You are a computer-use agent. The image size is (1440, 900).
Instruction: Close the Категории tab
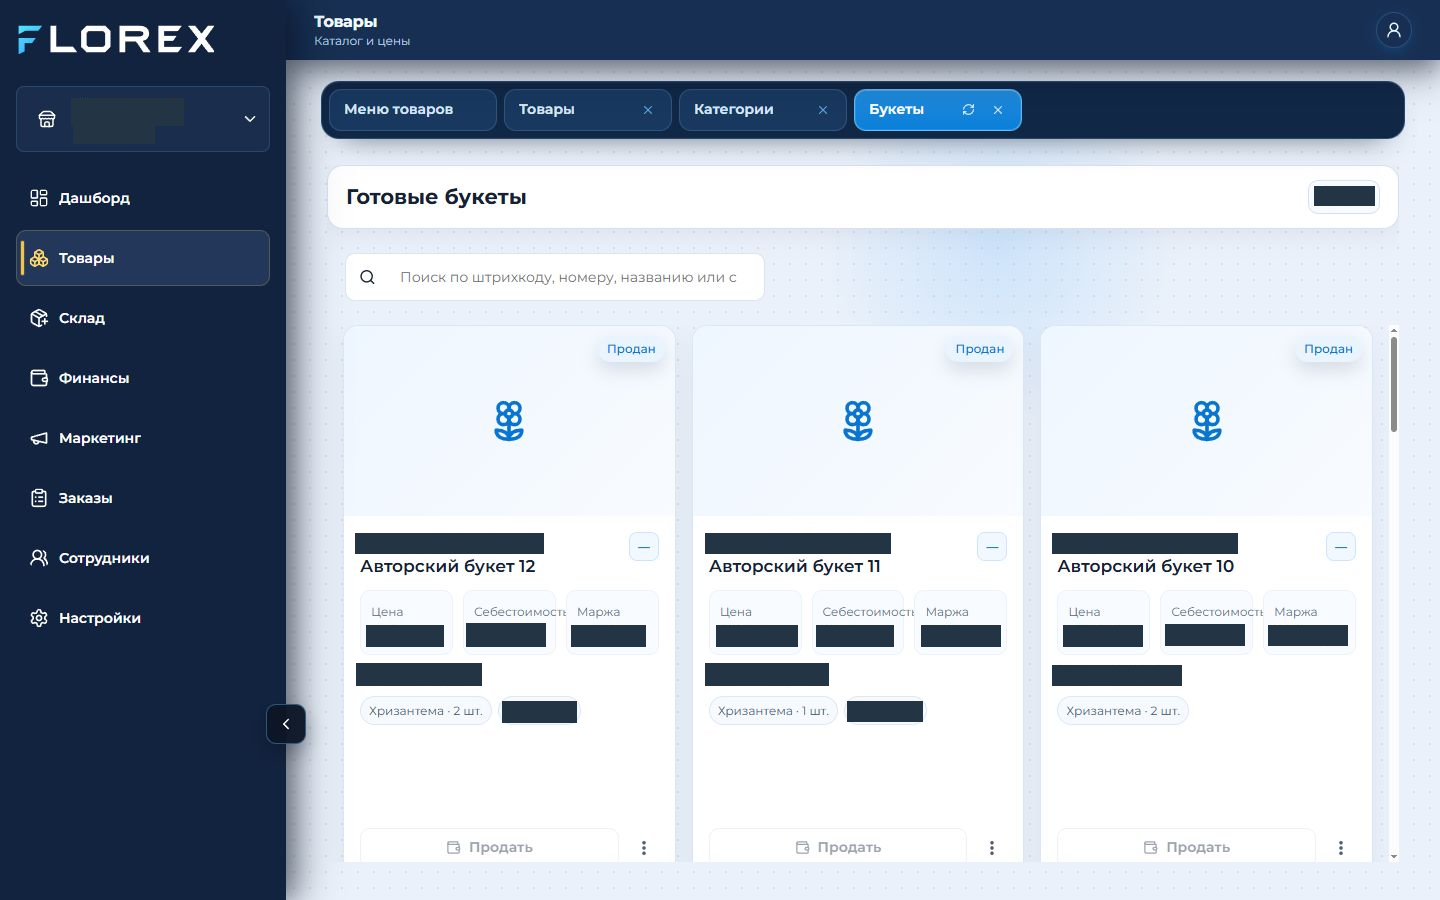point(823,110)
